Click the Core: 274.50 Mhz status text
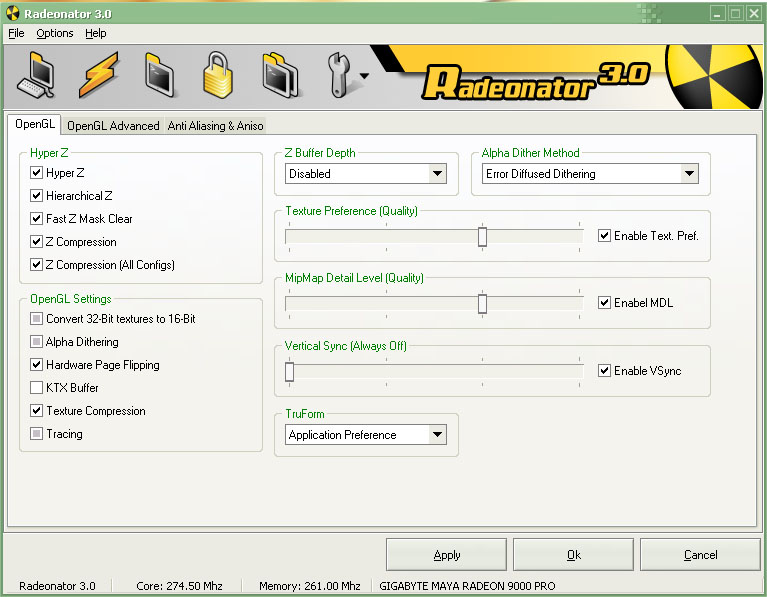Image resolution: width=767 pixels, height=597 pixels. 179,586
